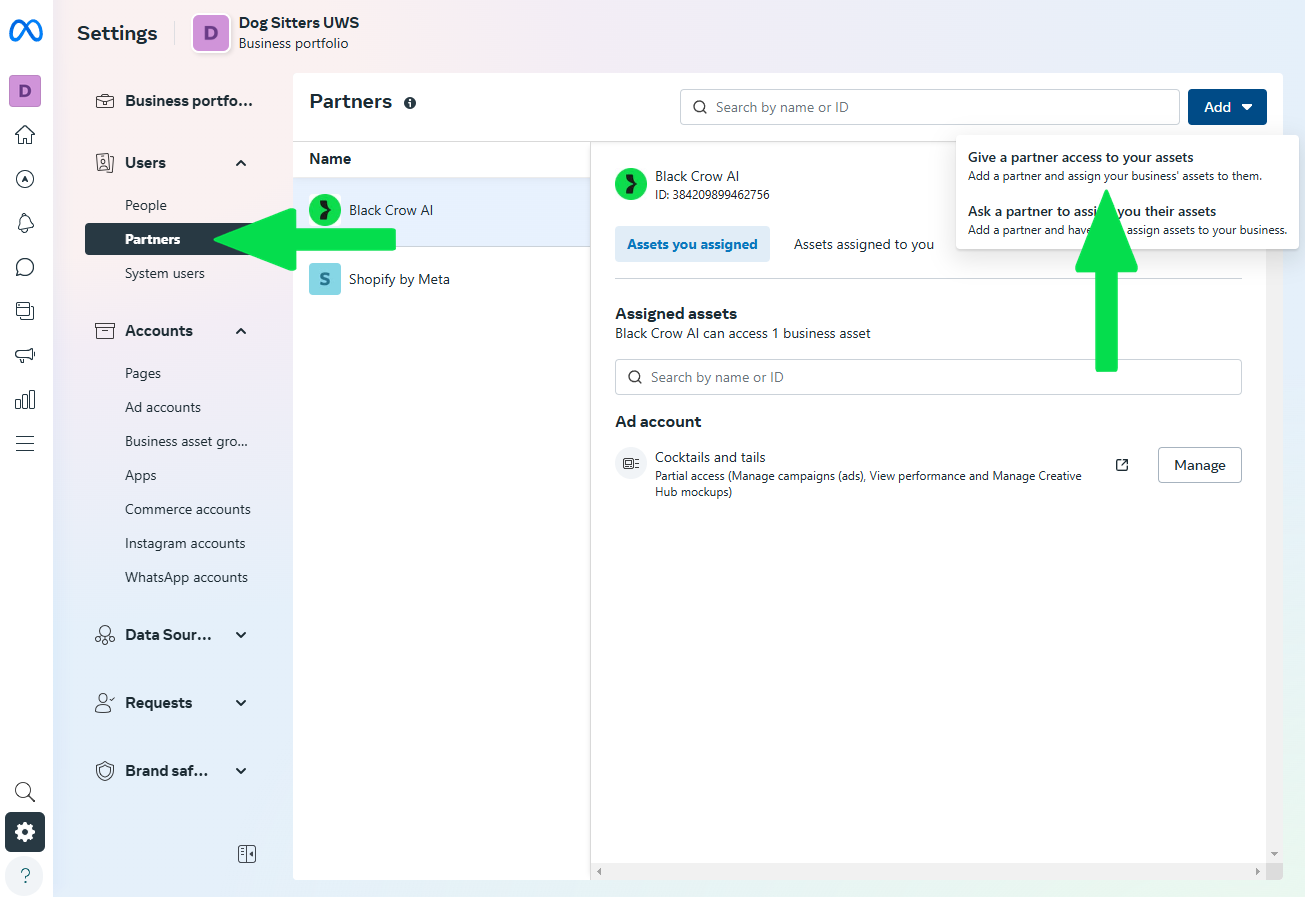The image size is (1305, 897).
Task: Open System users in sidebar
Action: (x=165, y=273)
